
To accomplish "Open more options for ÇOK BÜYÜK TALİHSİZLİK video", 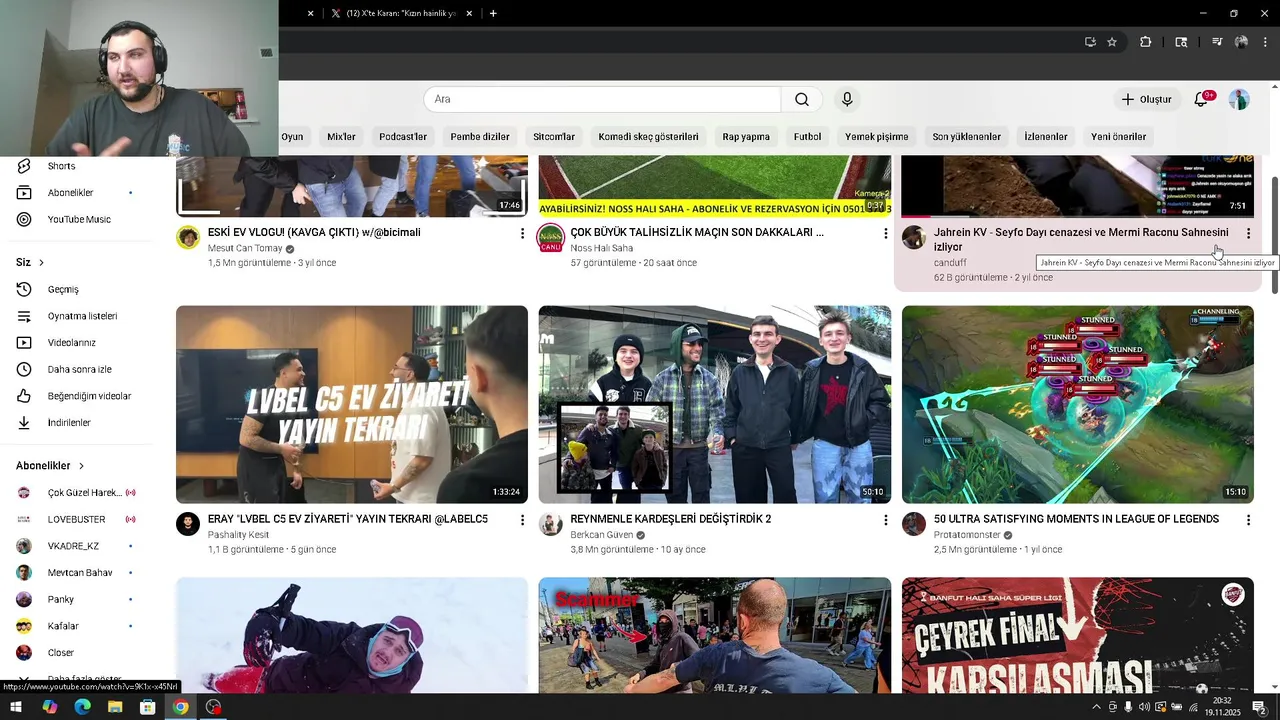I will pos(885,233).
